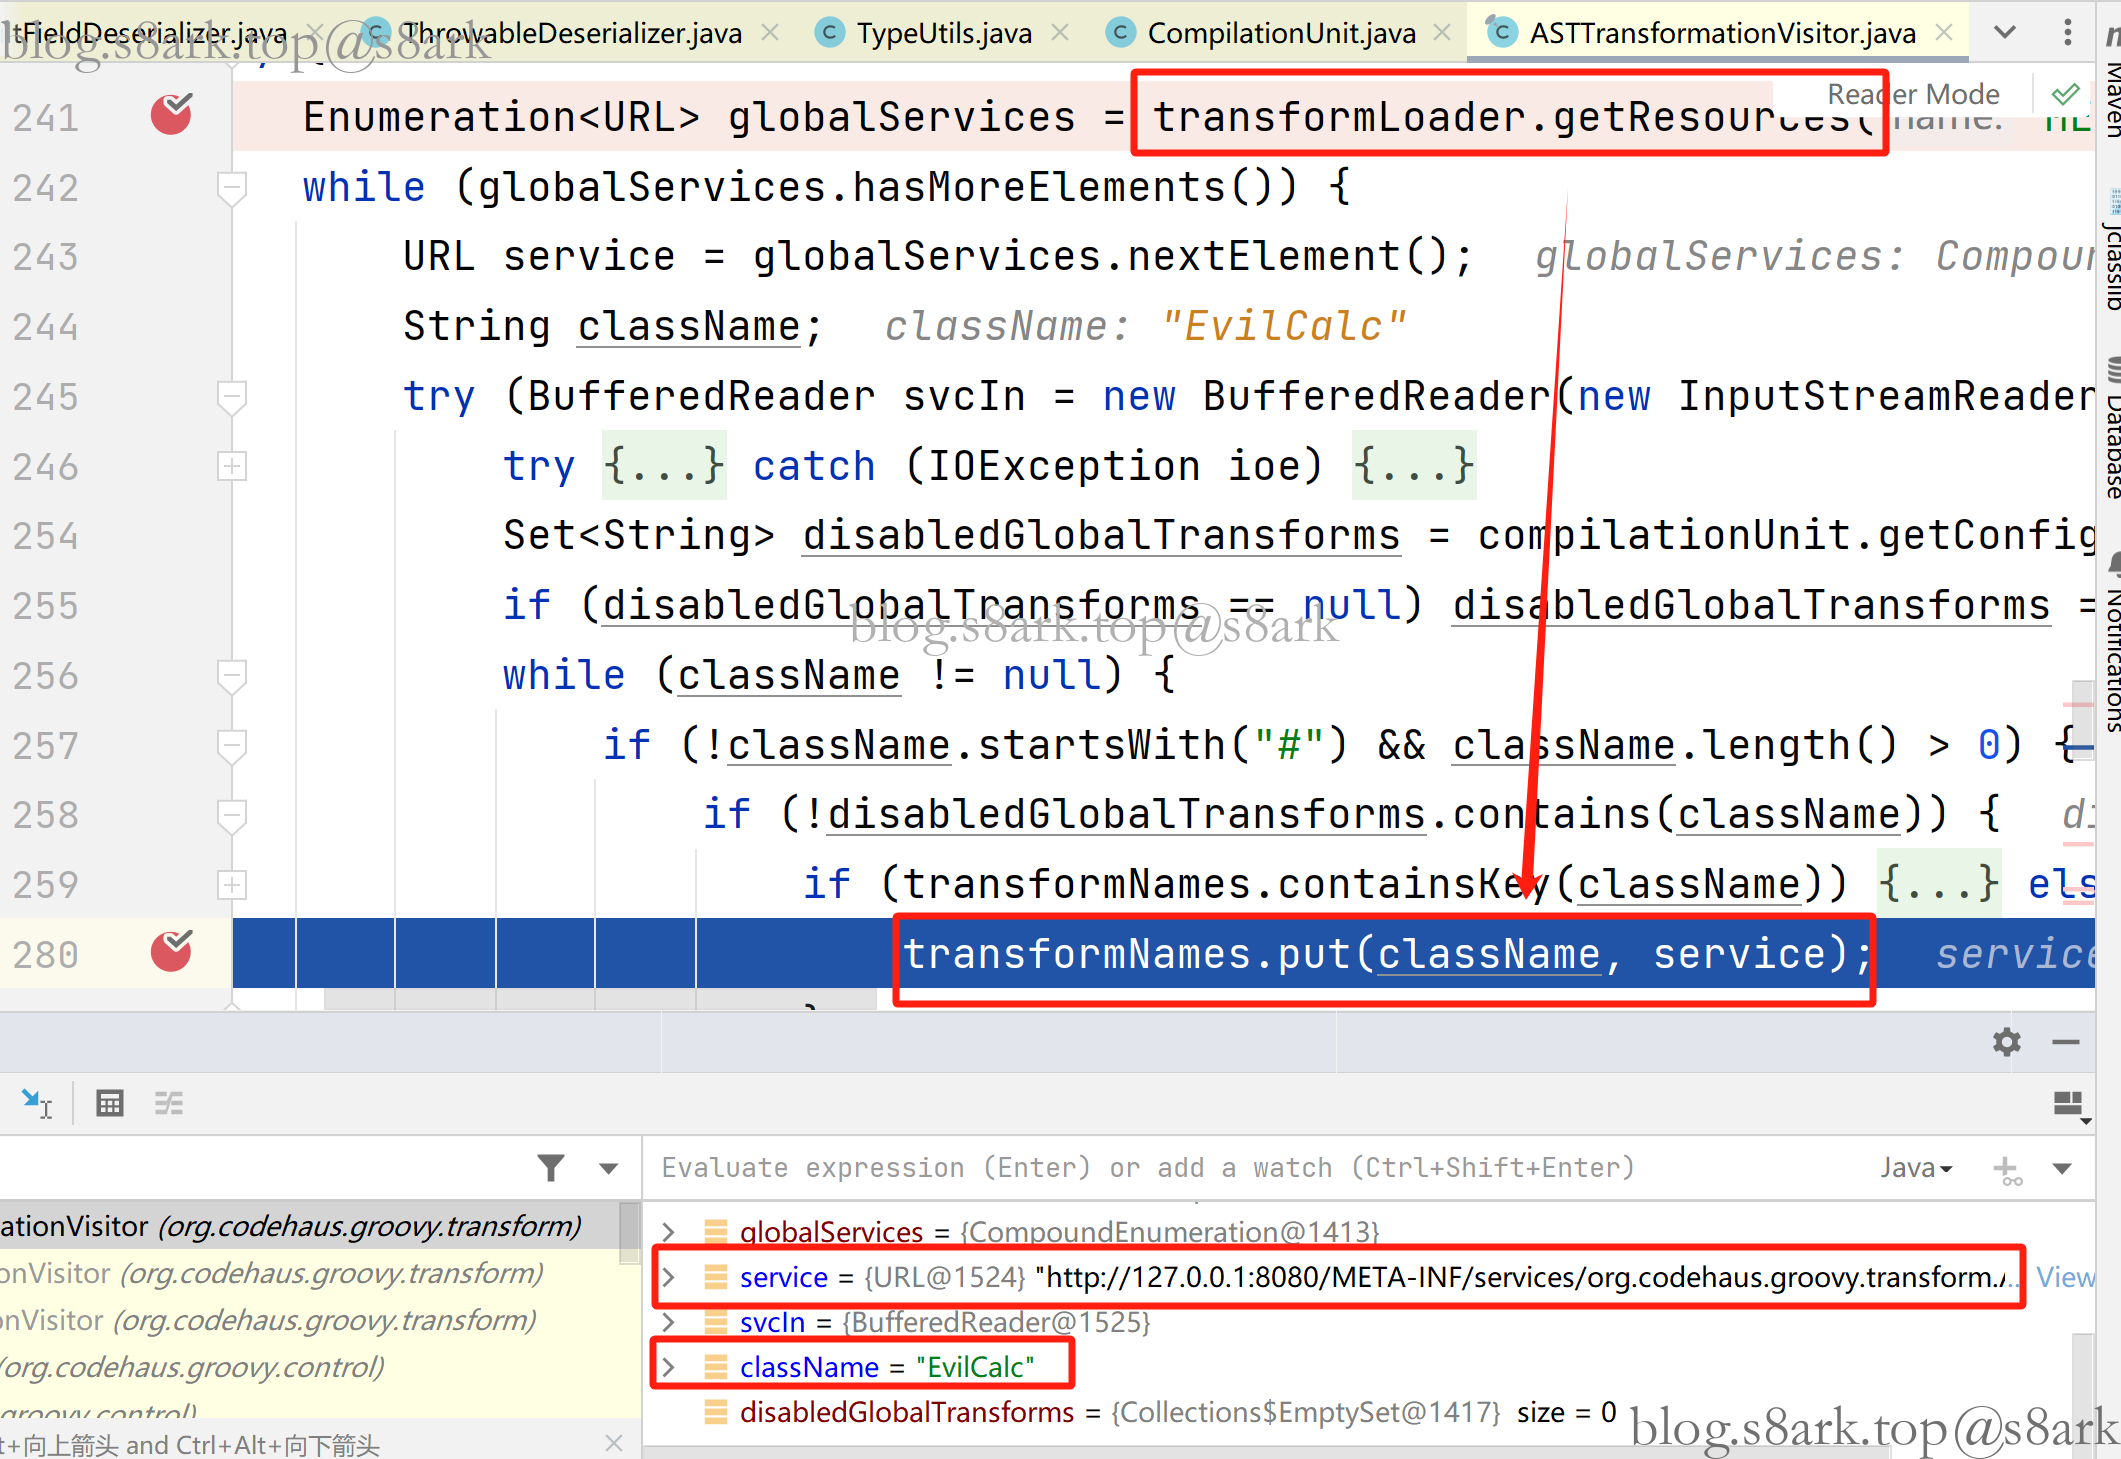The image size is (2121, 1459).
Task: Click the add watch plus icon
Action: (2006, 1169)
